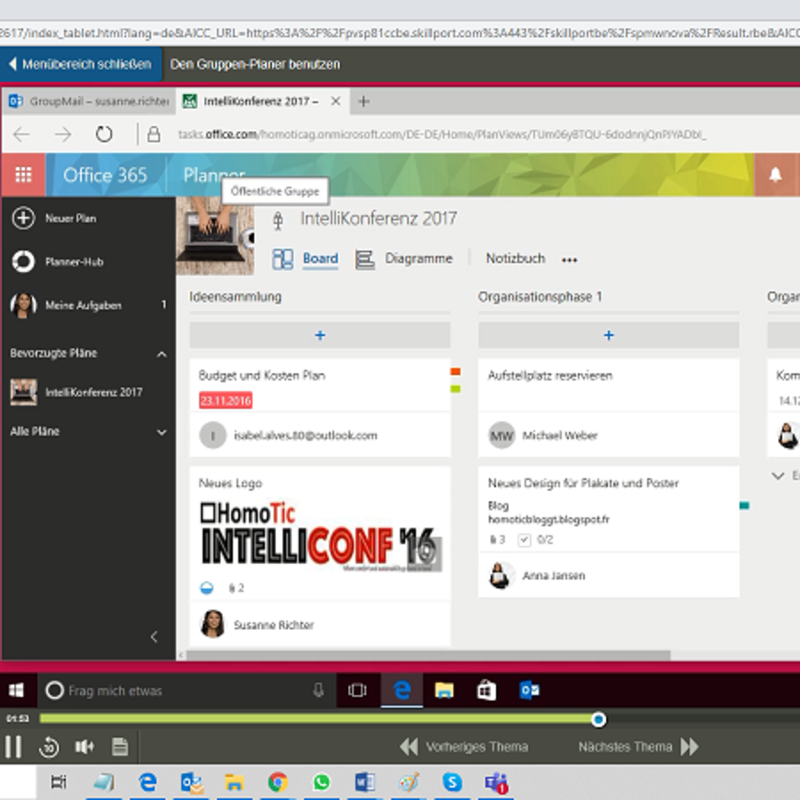
Task: Click the pin icon beside the plan title
Action: [278, 220]
